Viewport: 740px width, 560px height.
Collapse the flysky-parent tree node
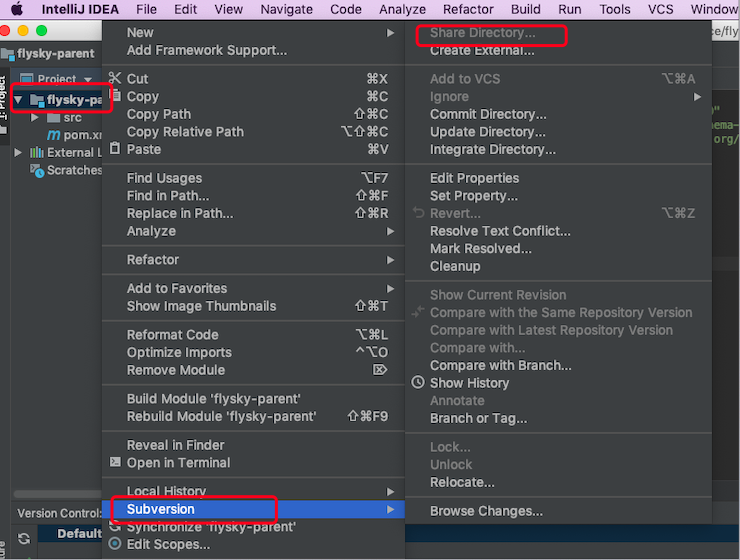(x=18, y=100)
